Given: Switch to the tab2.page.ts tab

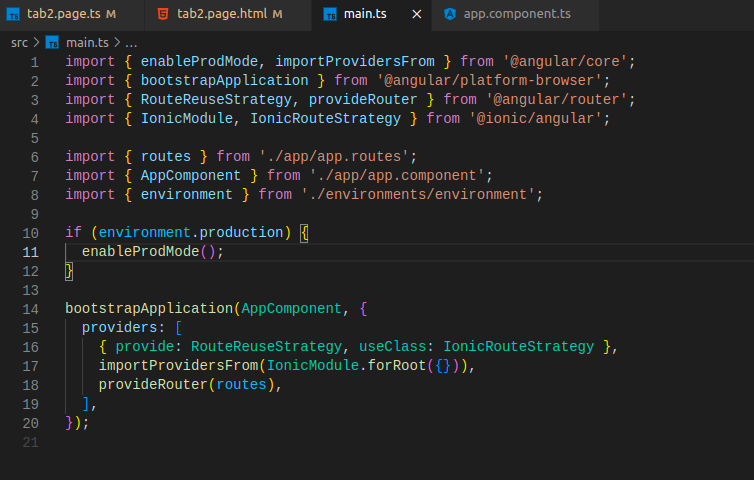Looking at the screenshot, I should tap(65, 14).
